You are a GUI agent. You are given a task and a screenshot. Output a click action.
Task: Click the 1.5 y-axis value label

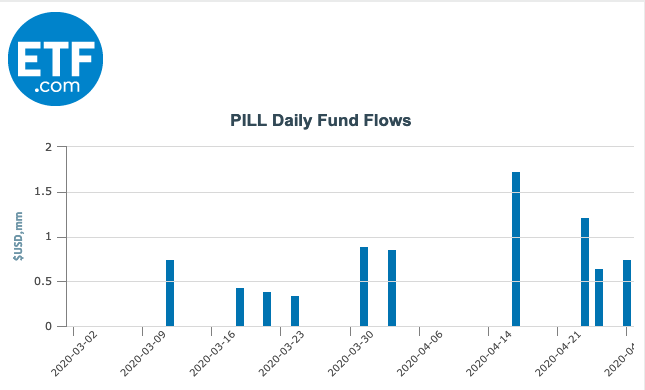[x=43, y=192]
